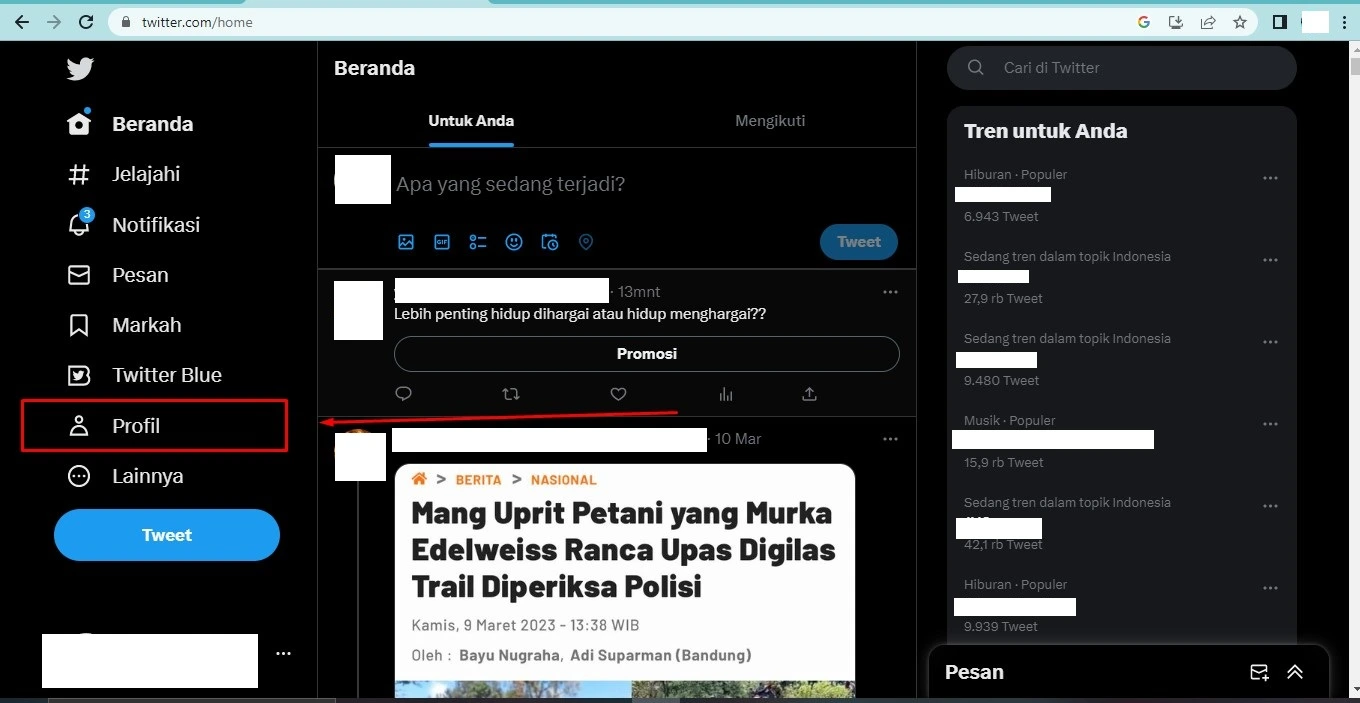This screenshot has width=1360, height=703.
Task: Reply to the hidup dihargai tweet
Action: point(403,394)
